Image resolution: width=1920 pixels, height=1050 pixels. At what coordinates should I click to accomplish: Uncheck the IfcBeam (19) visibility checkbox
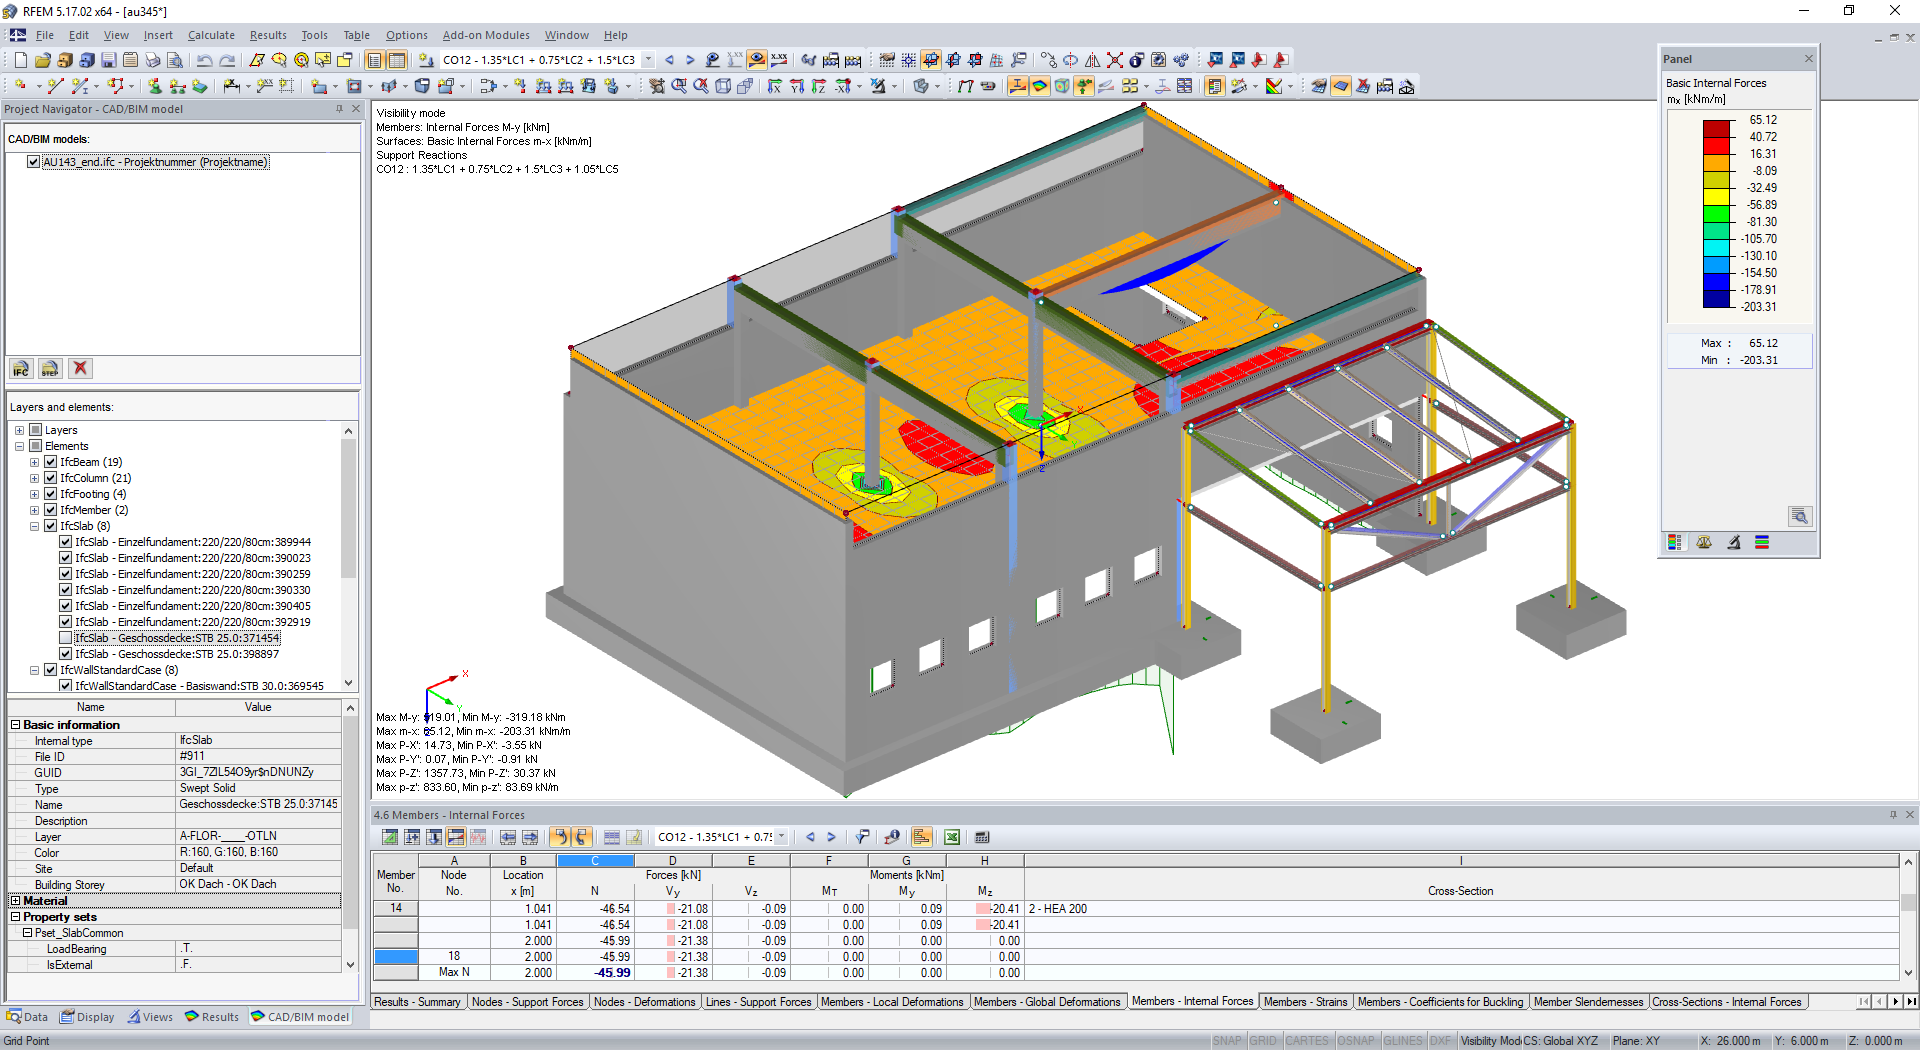point(51,461)
